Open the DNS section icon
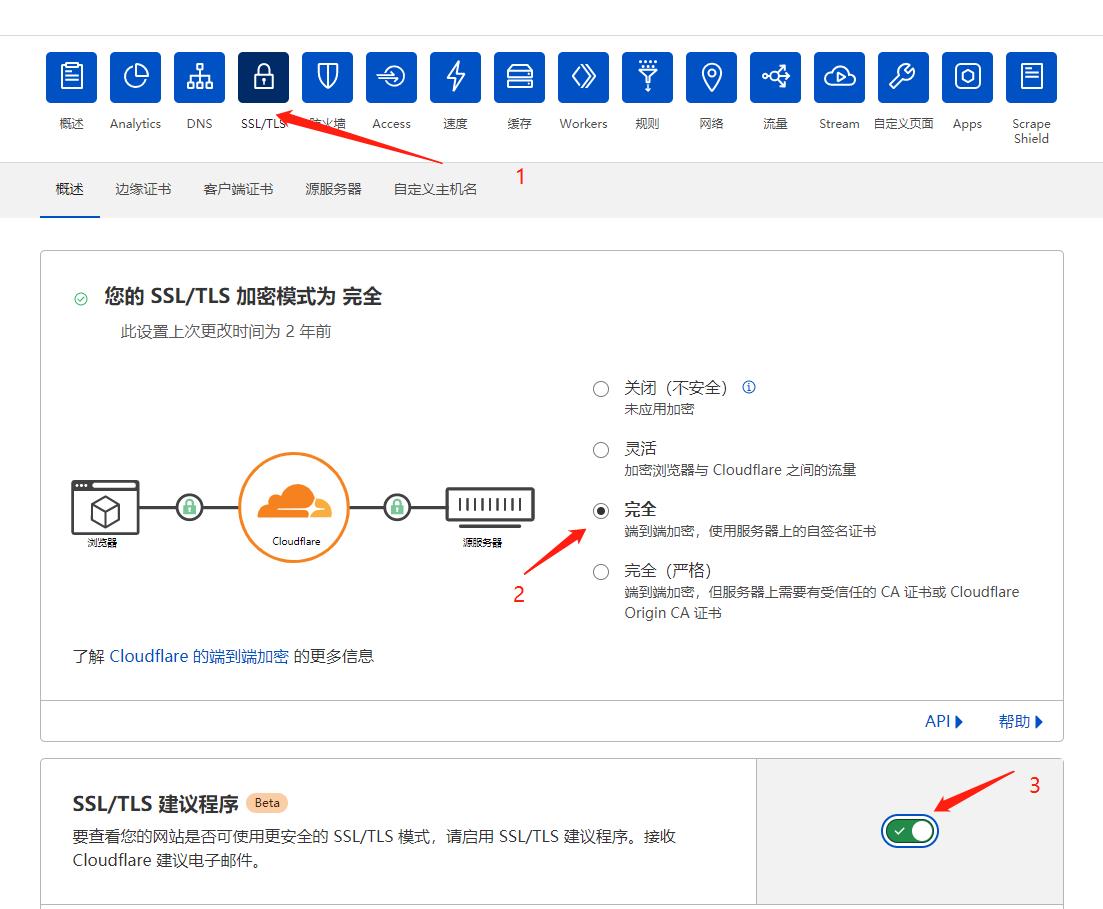This screenshot has height=909, width=1103. pos(199,77)
